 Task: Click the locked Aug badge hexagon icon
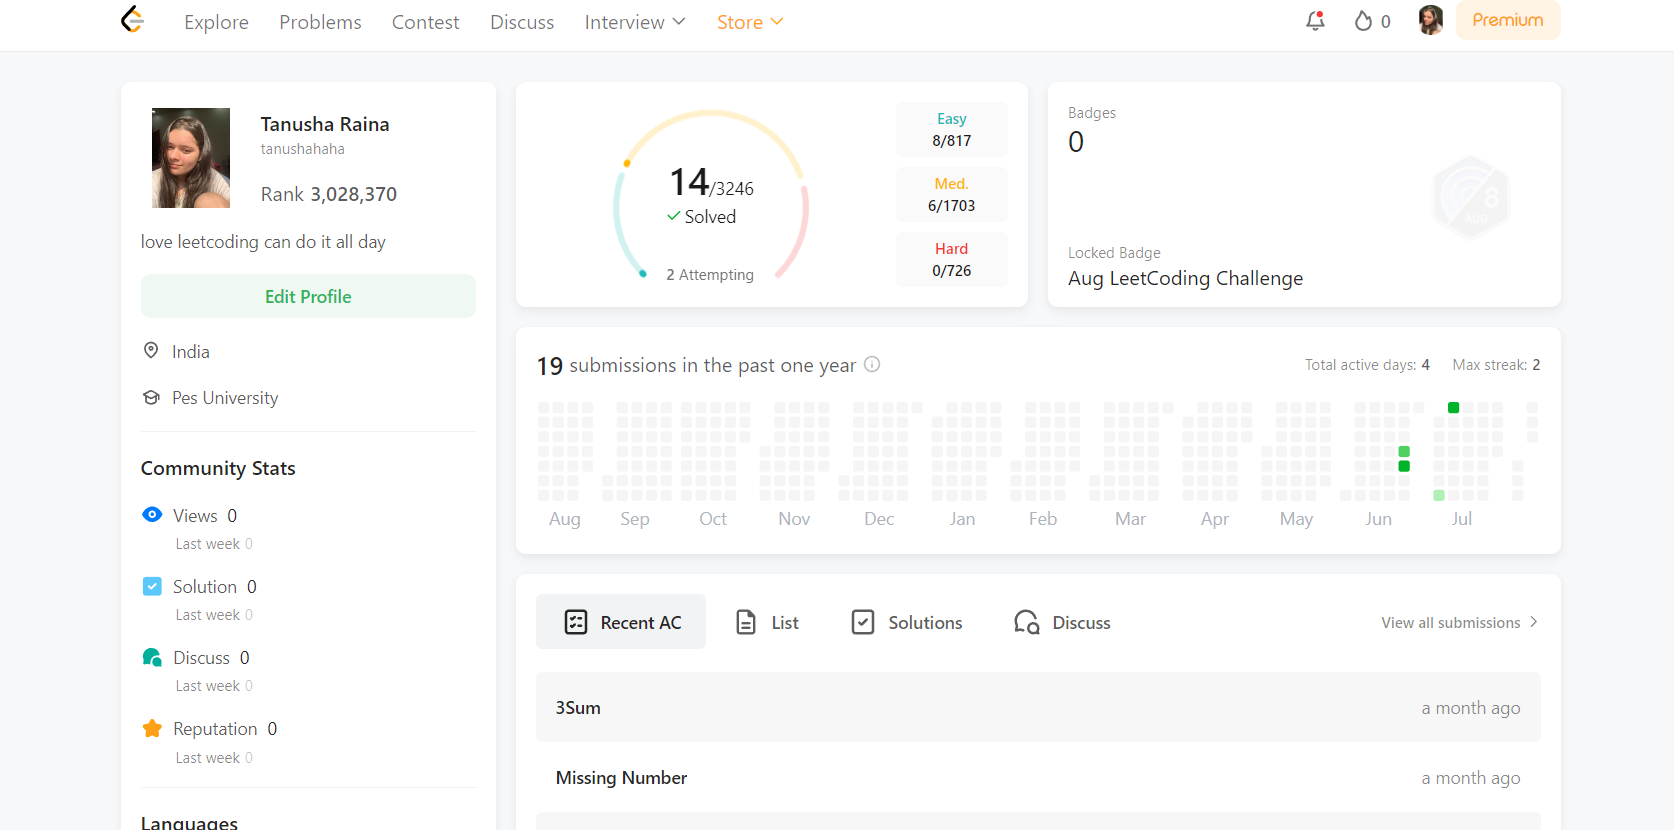click(x=1471, y=197)
